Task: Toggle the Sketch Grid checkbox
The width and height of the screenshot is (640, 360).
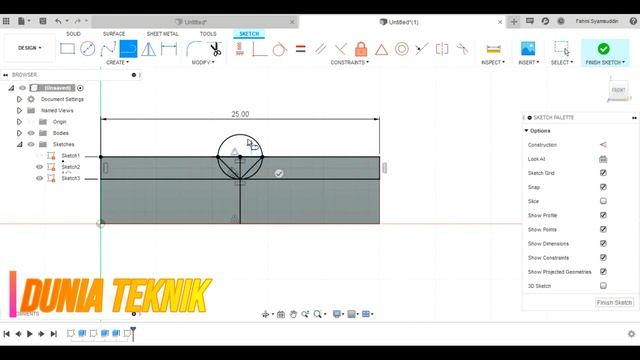Action: coord(603,173)
